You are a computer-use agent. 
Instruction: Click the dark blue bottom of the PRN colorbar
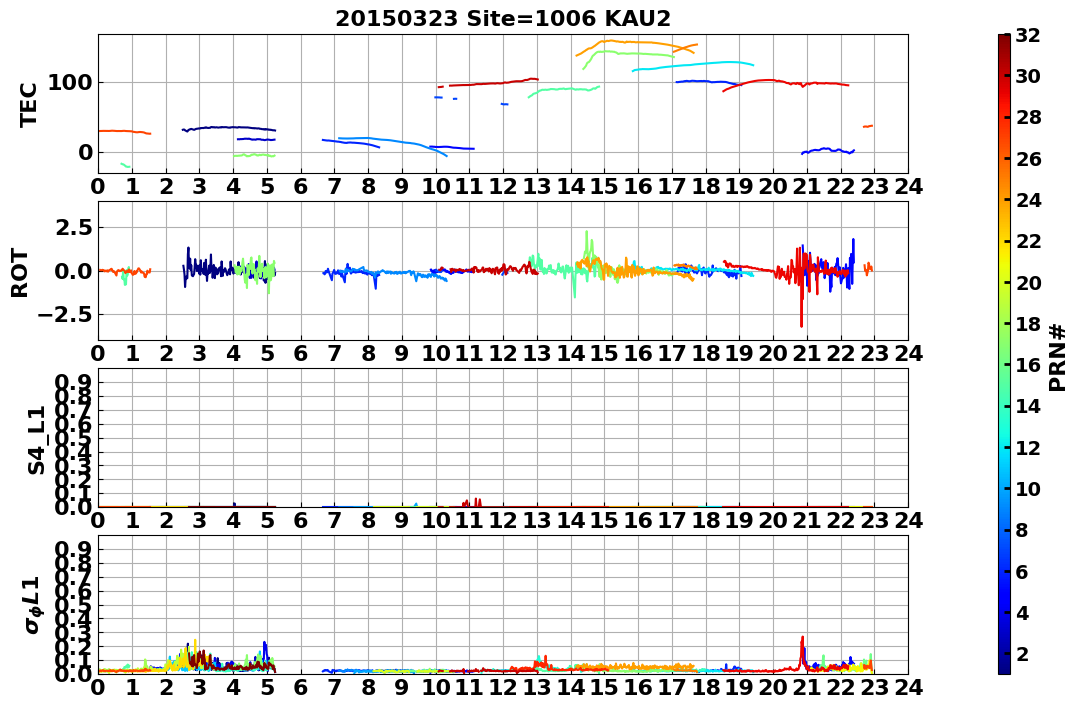[1004, 668]
